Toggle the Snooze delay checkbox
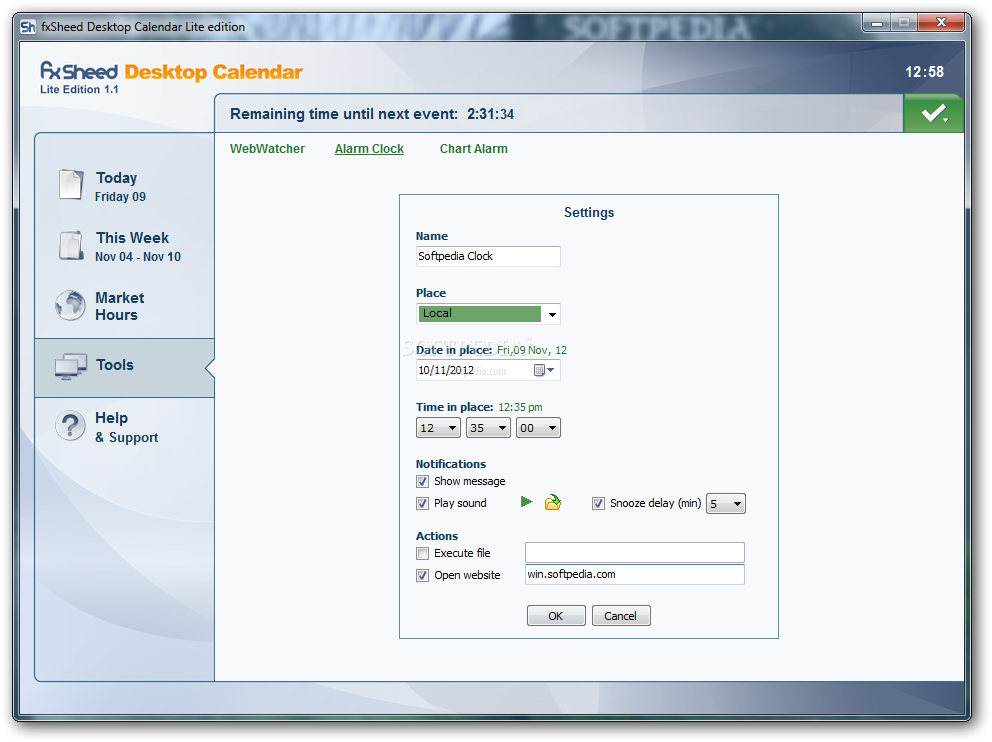 point(598,504)
